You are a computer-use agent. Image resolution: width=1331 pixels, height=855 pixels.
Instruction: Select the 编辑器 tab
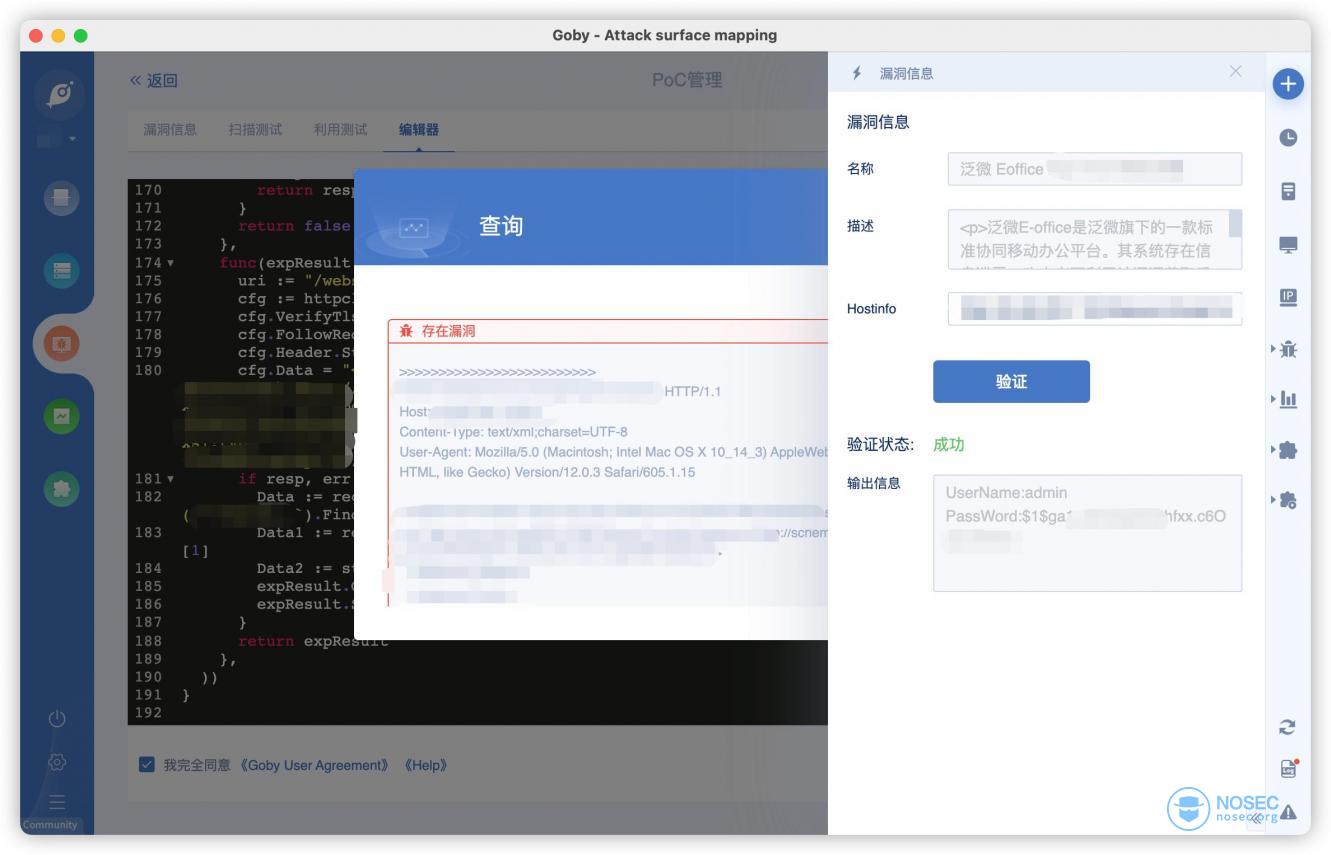tap(419, 129)
